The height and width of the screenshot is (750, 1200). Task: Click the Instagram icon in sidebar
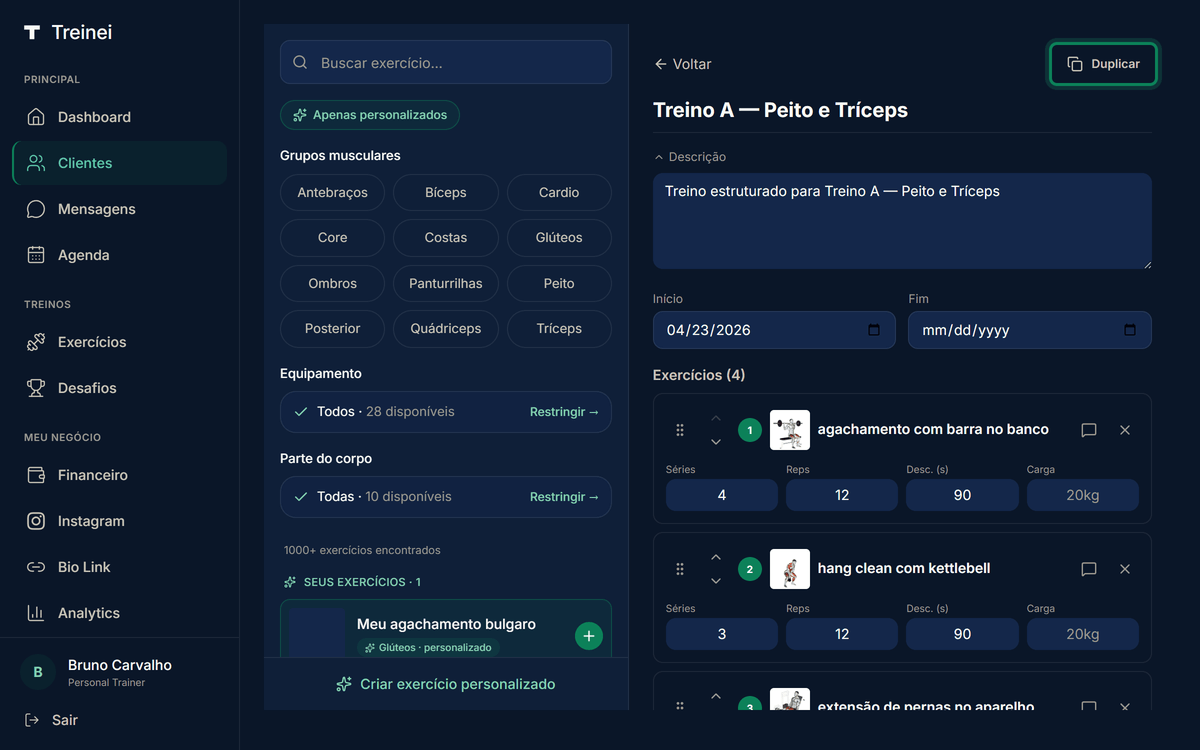click(36, 521)
